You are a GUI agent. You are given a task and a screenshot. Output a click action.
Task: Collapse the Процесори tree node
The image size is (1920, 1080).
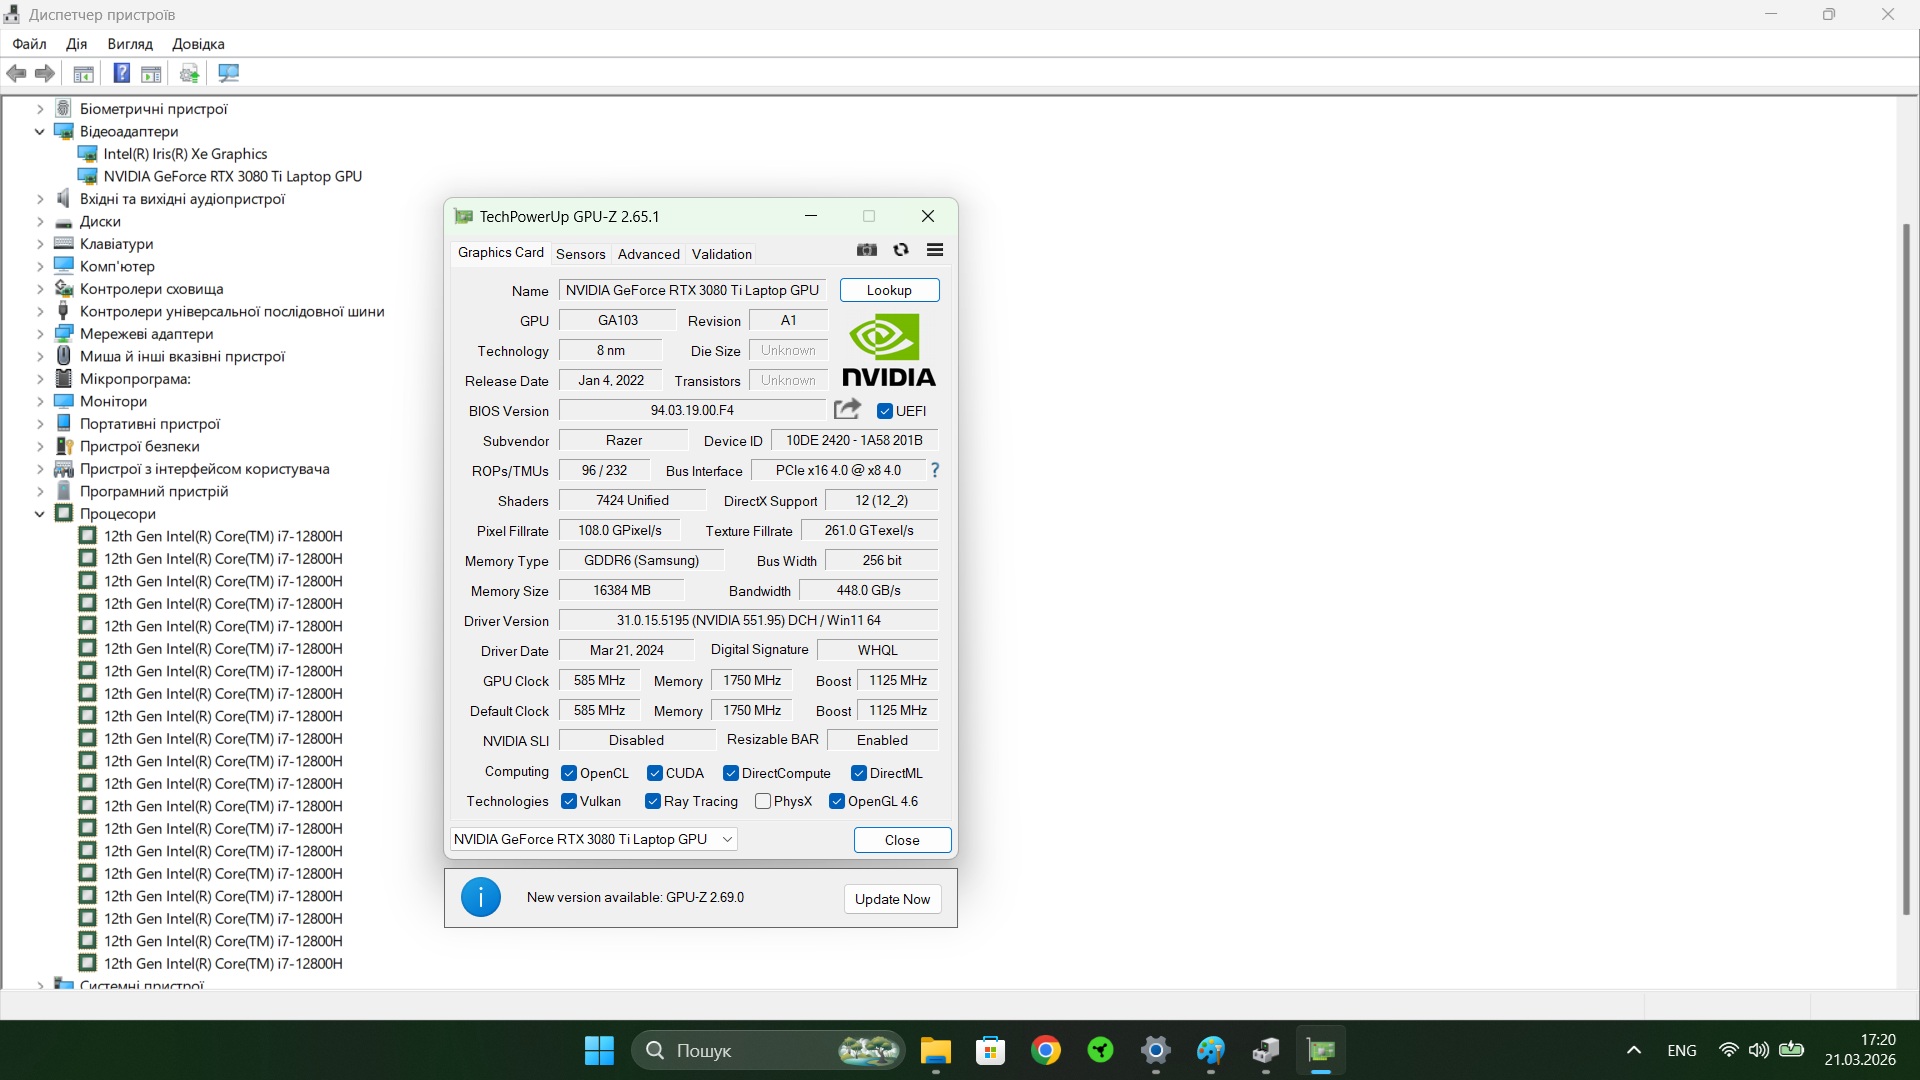point(40,514)
